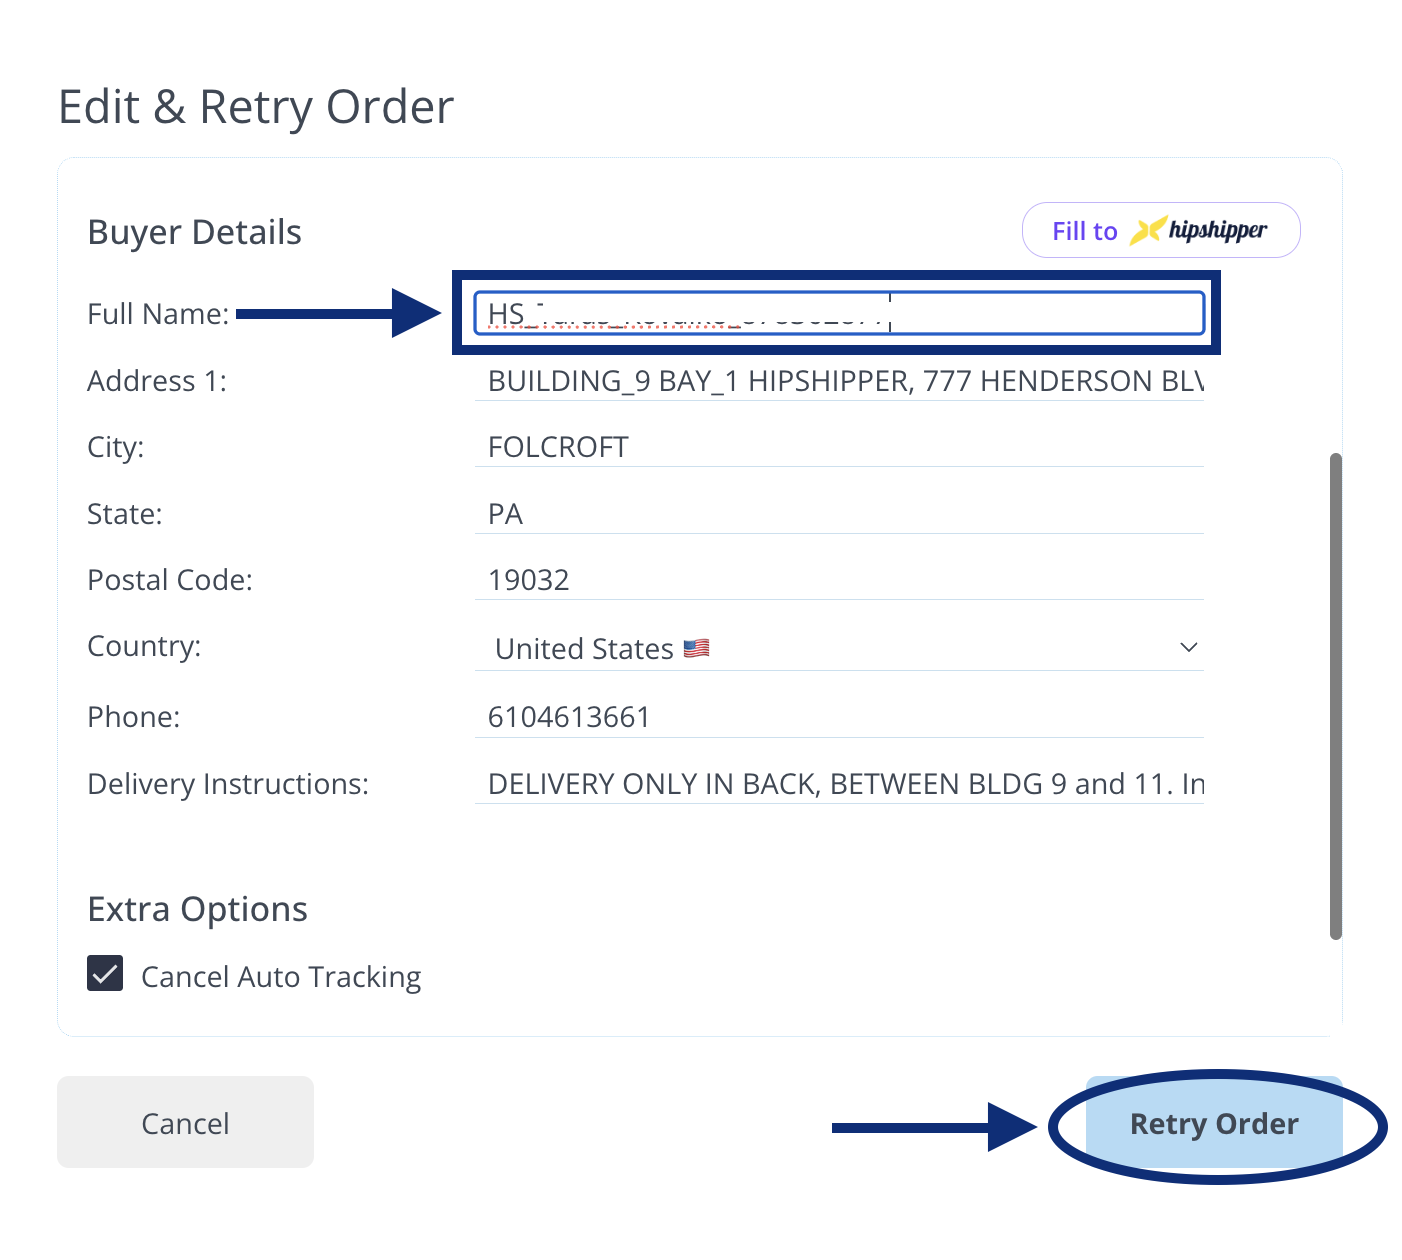Click the State field showing PA
The width and height of the screenshot is (1402, 1260).
(x=838, y=514)
